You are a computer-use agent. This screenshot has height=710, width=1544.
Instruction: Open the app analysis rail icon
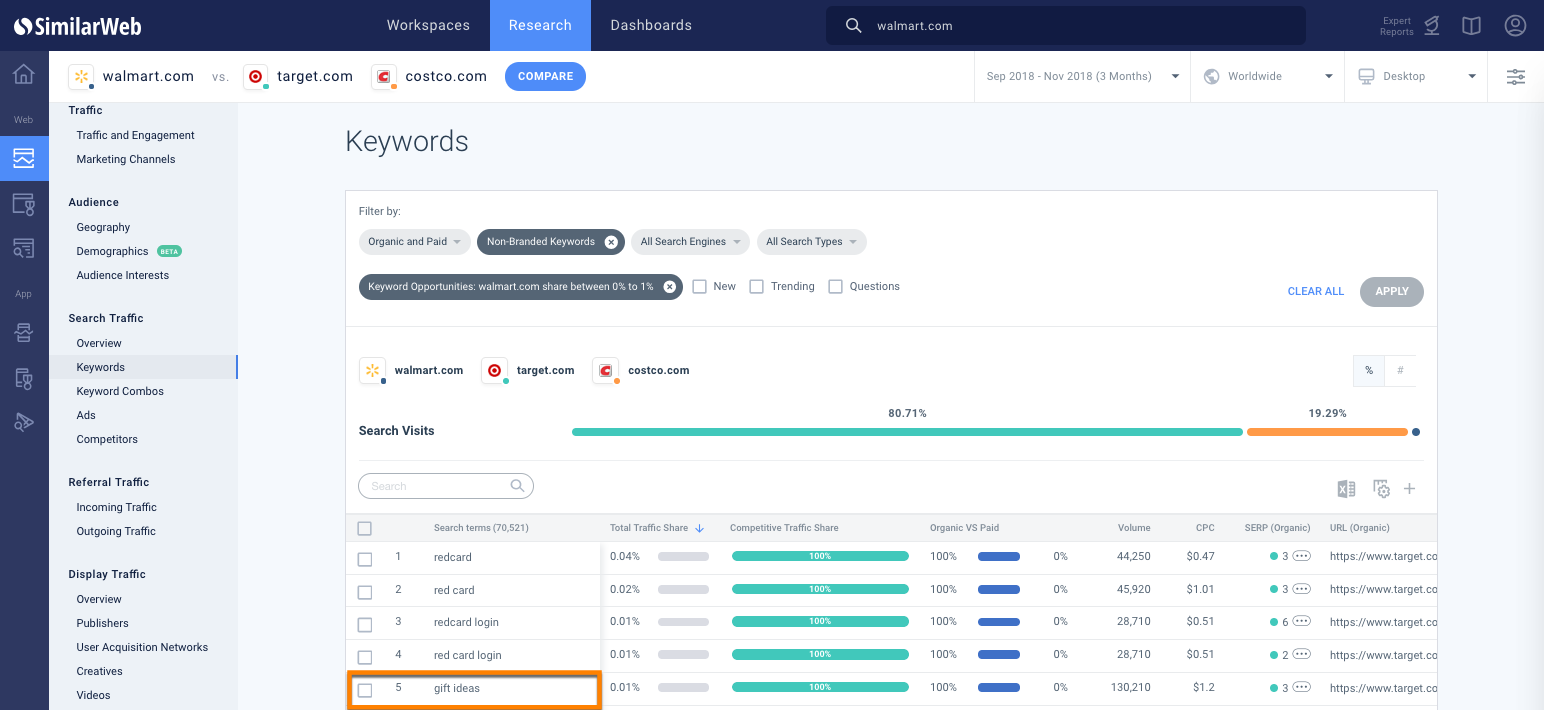(24, 333)
